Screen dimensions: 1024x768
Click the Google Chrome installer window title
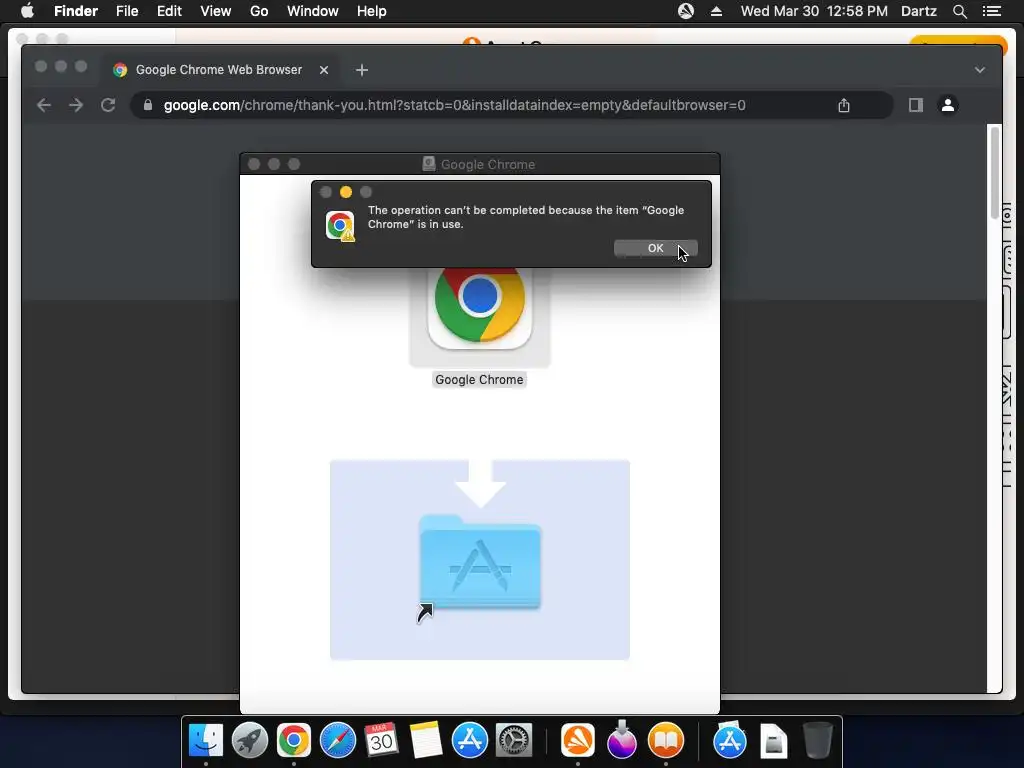[x=488, y=165]
